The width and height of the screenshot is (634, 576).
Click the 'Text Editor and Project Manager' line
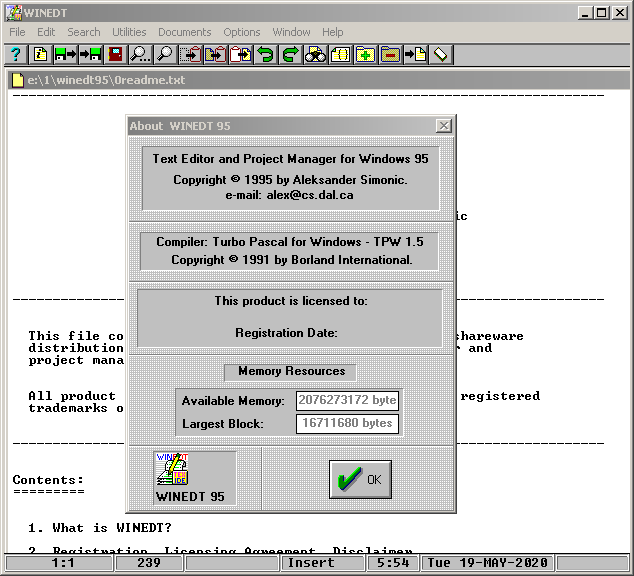(290, 158)
